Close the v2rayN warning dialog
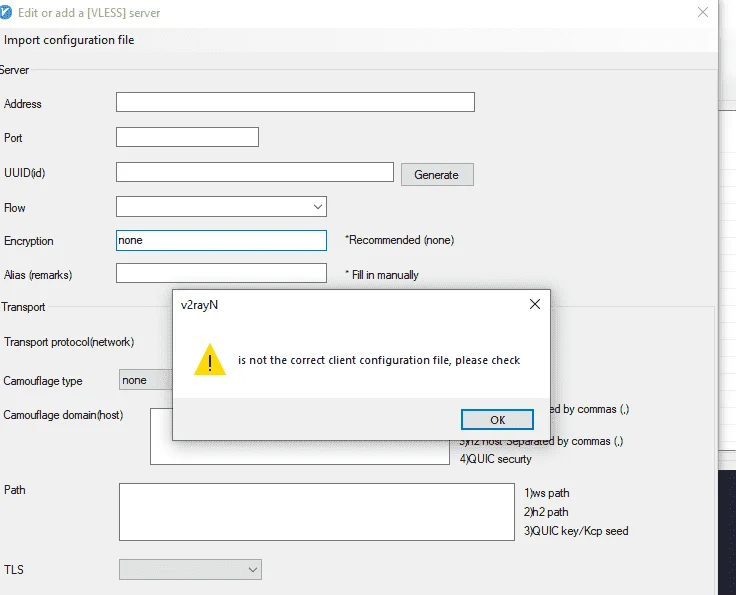Image resolution: width=736 pixels, height=595 pixels. coord(535,304)
